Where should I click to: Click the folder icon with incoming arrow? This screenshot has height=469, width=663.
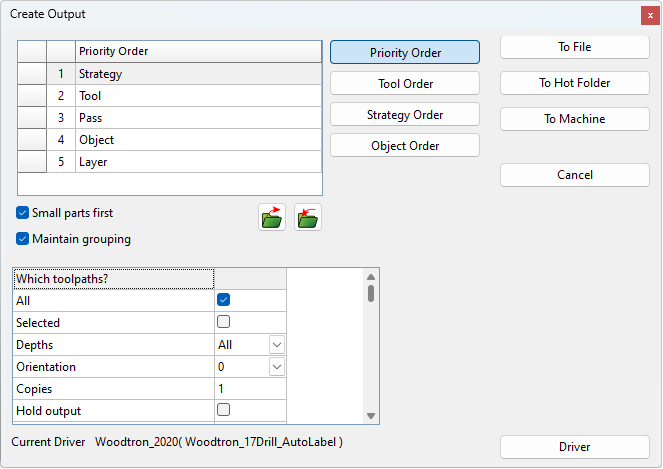coord(307,217)
